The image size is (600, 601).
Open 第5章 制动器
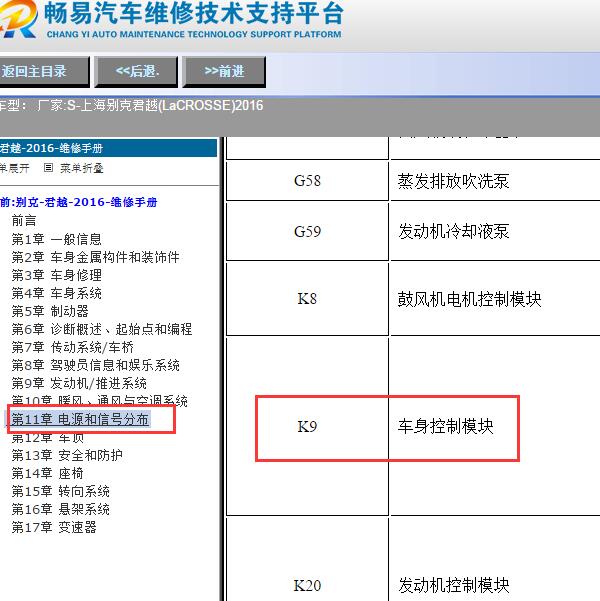click(50, 311)
